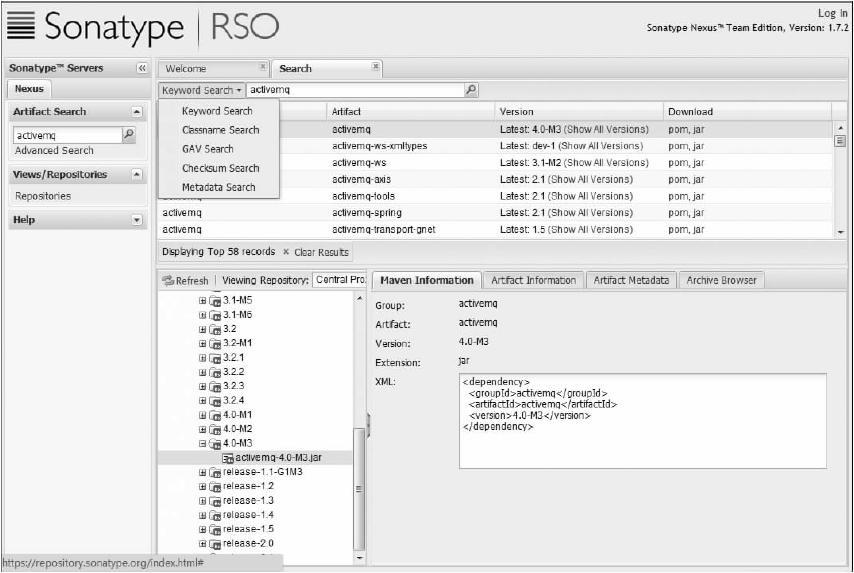
Task: Click the Clear Results x icon
Action: 286,252
